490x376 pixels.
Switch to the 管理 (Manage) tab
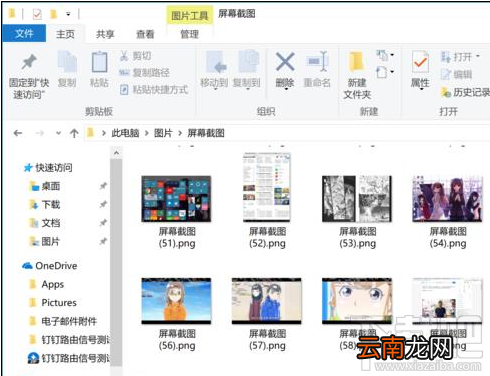tap(189, 34)
